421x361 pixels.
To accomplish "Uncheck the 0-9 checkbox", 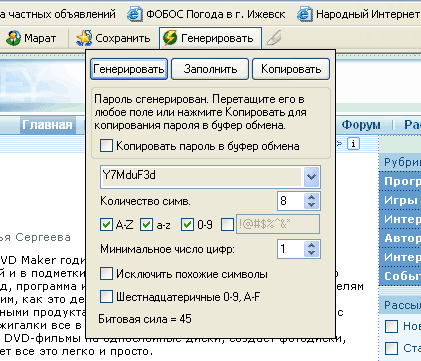I will click(x=187, y=225).
